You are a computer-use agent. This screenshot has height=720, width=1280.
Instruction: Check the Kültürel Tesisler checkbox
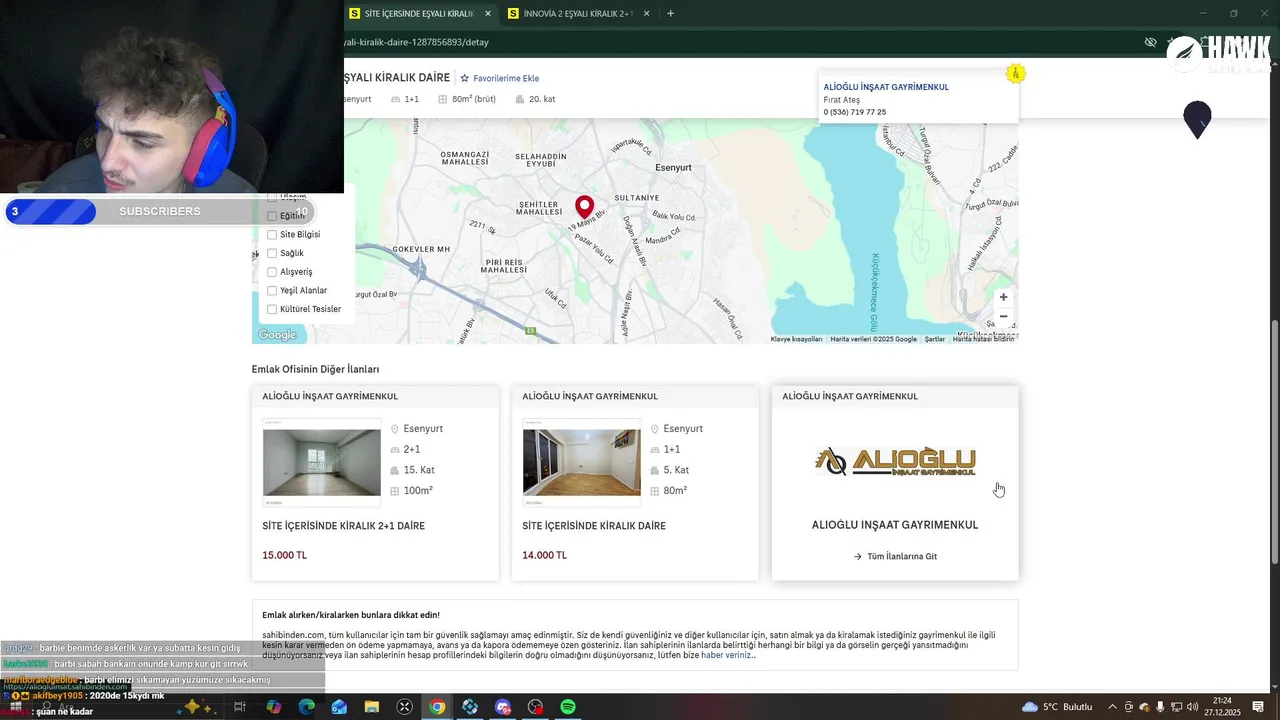pos(271,309)
